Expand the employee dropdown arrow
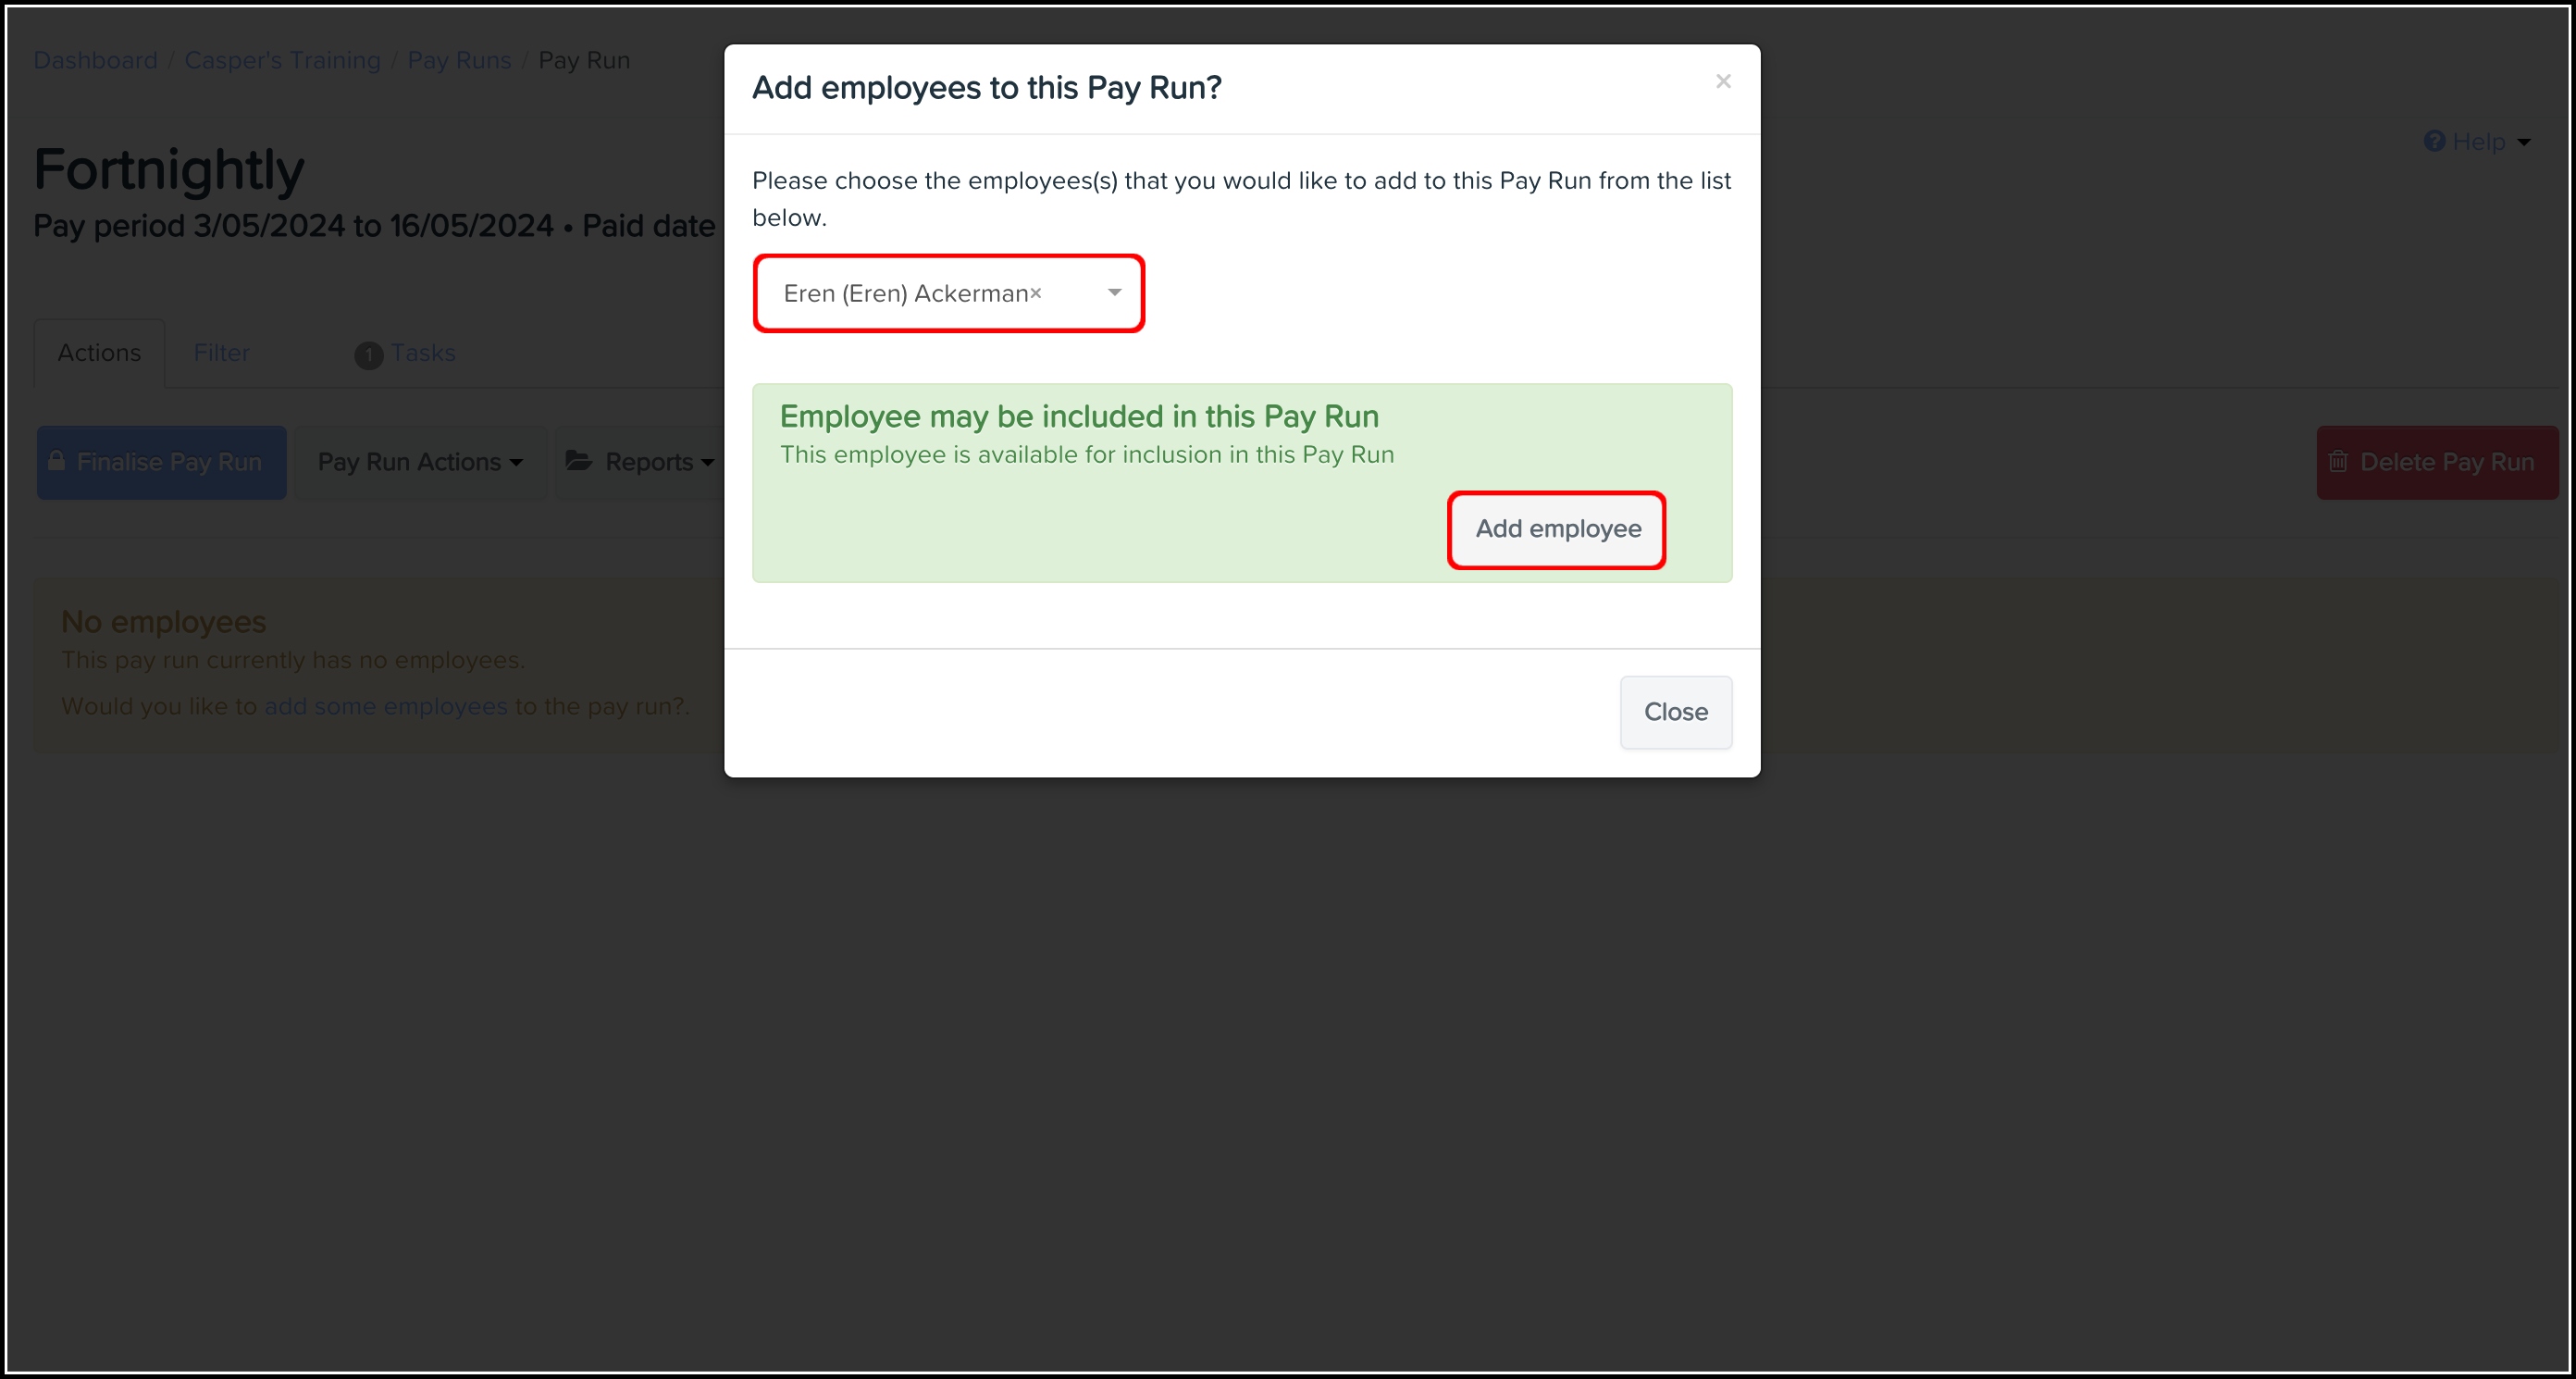Screen dimensions: 2576x1379 pos(1114,293)
